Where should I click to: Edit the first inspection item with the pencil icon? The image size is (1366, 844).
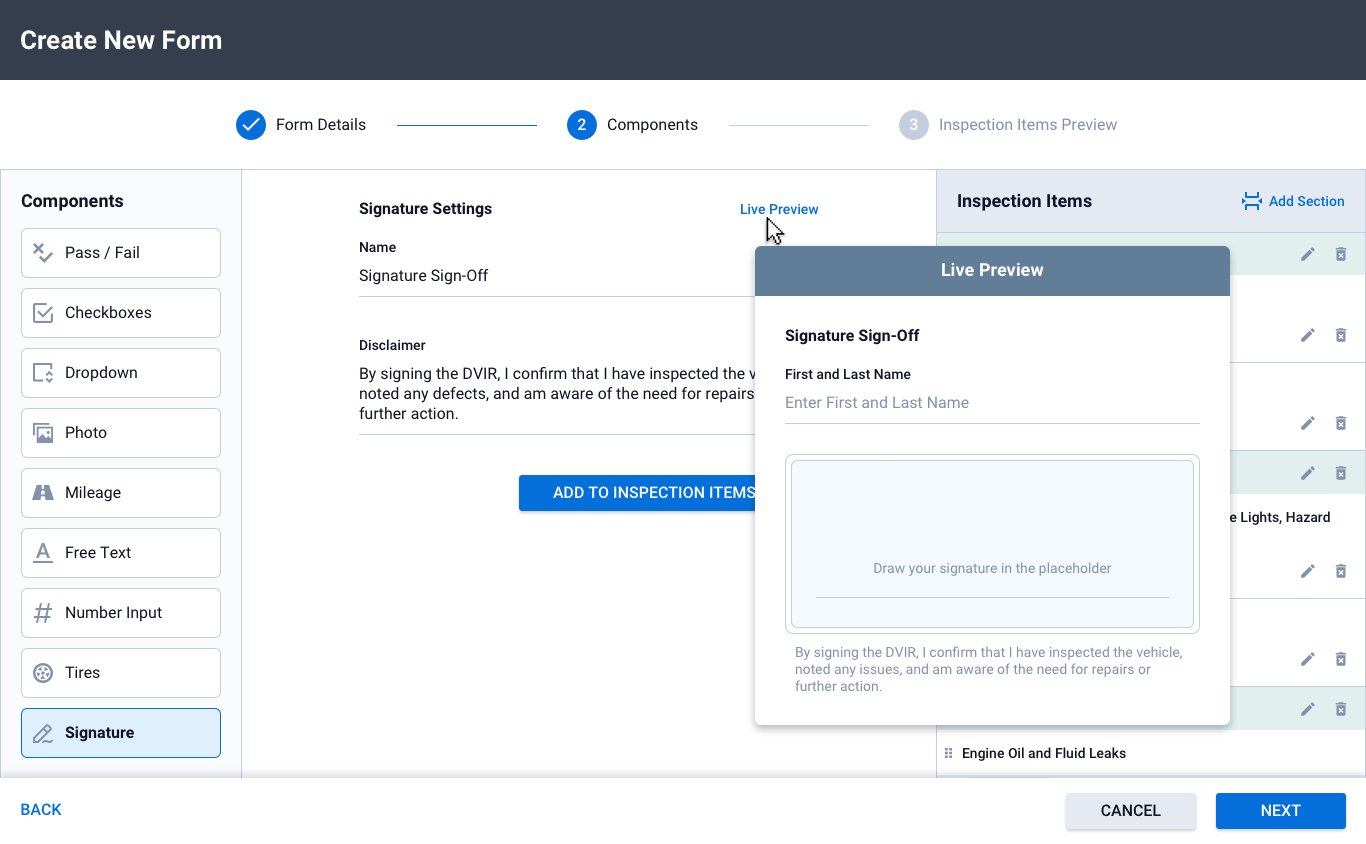pos(1307,254)
